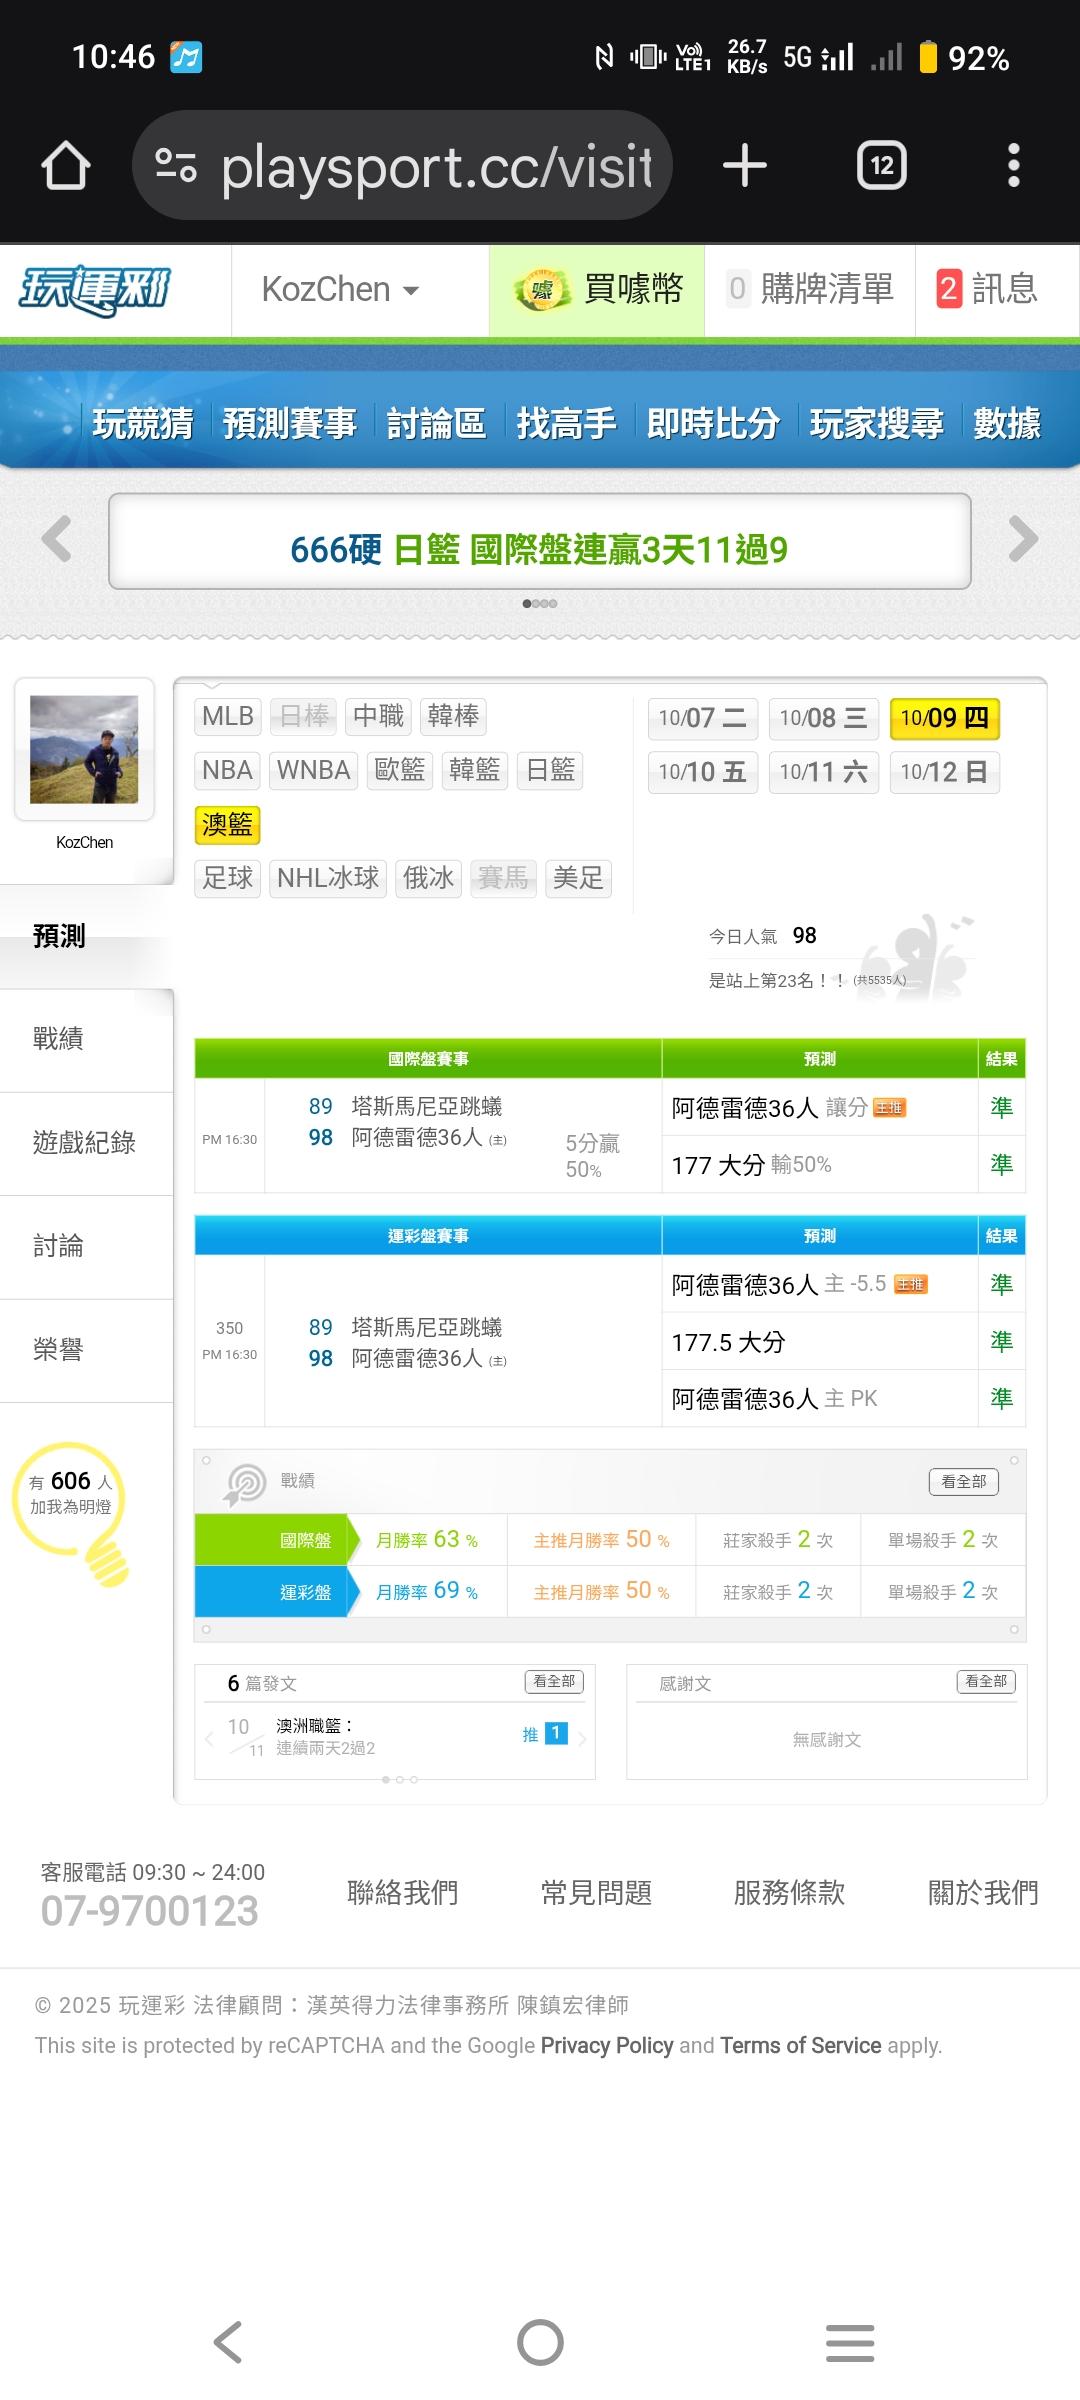Tap the browser home icon
Image resolution: width=1080 pixels, height=2400 pixels.
[x=66, y=166]
